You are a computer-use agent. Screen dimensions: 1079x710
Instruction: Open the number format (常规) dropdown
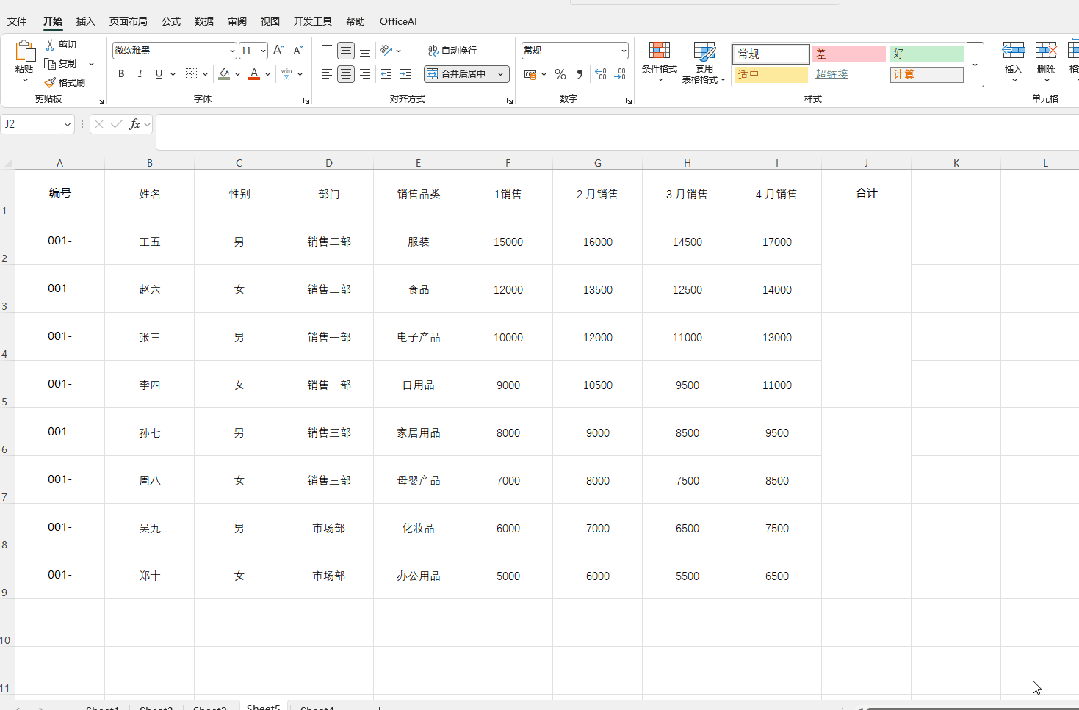(623, 50)
